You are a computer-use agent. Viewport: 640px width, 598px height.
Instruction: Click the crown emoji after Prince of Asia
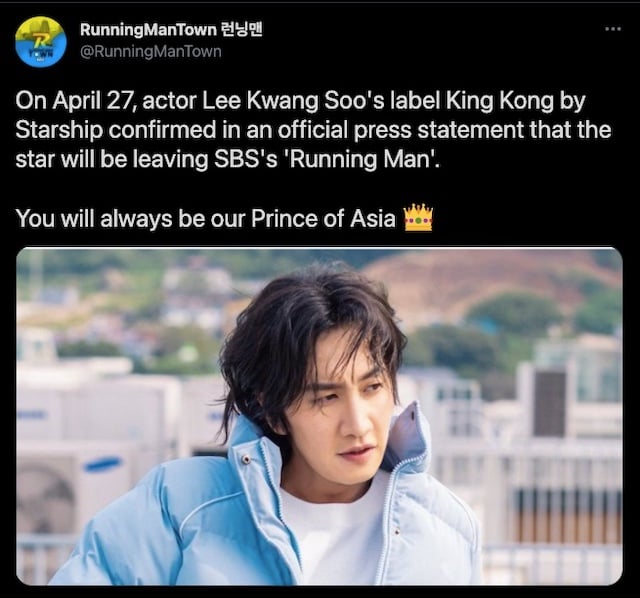[x=418, y=218]
